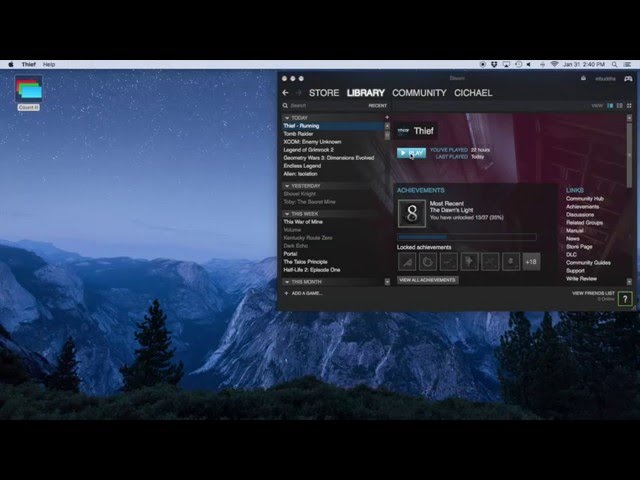Open VIEW FRIENDS LIST

coord(593,293)
